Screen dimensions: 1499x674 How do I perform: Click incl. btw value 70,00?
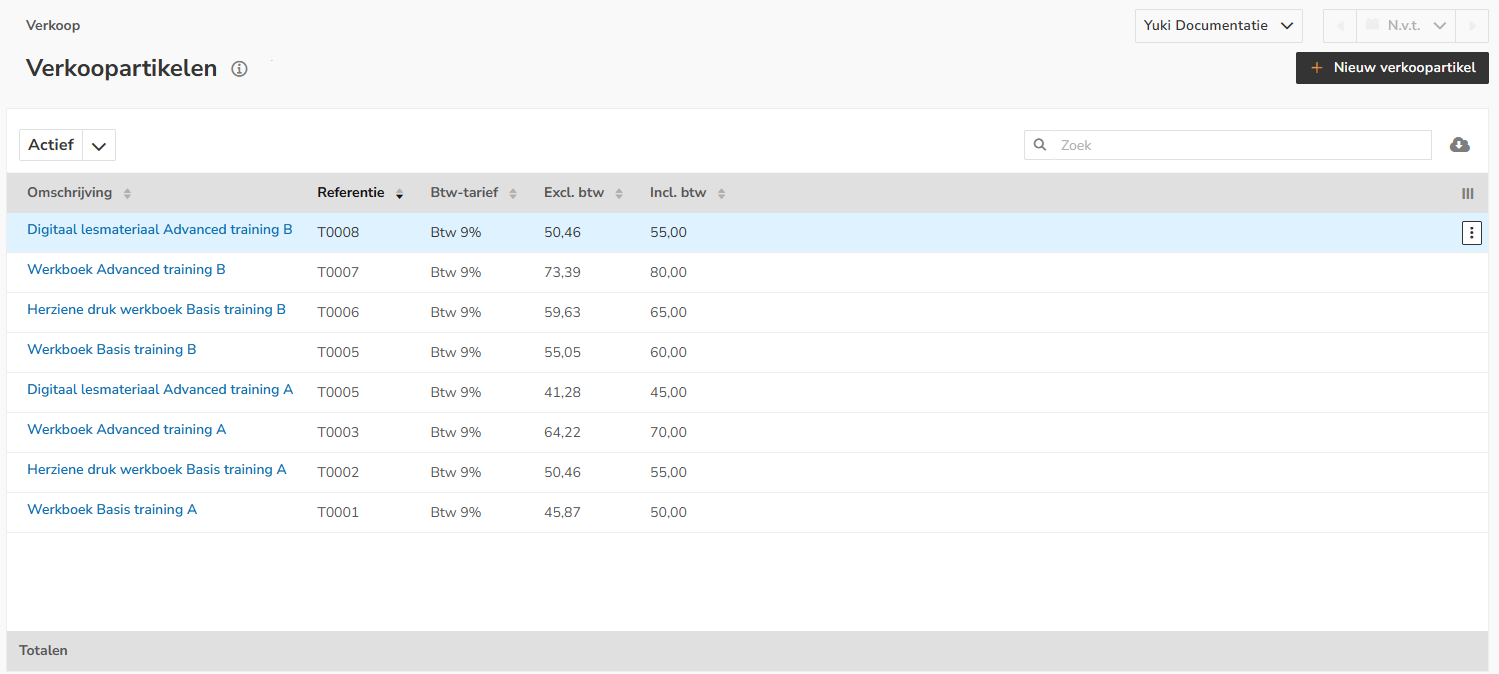(x=668, y=433)
